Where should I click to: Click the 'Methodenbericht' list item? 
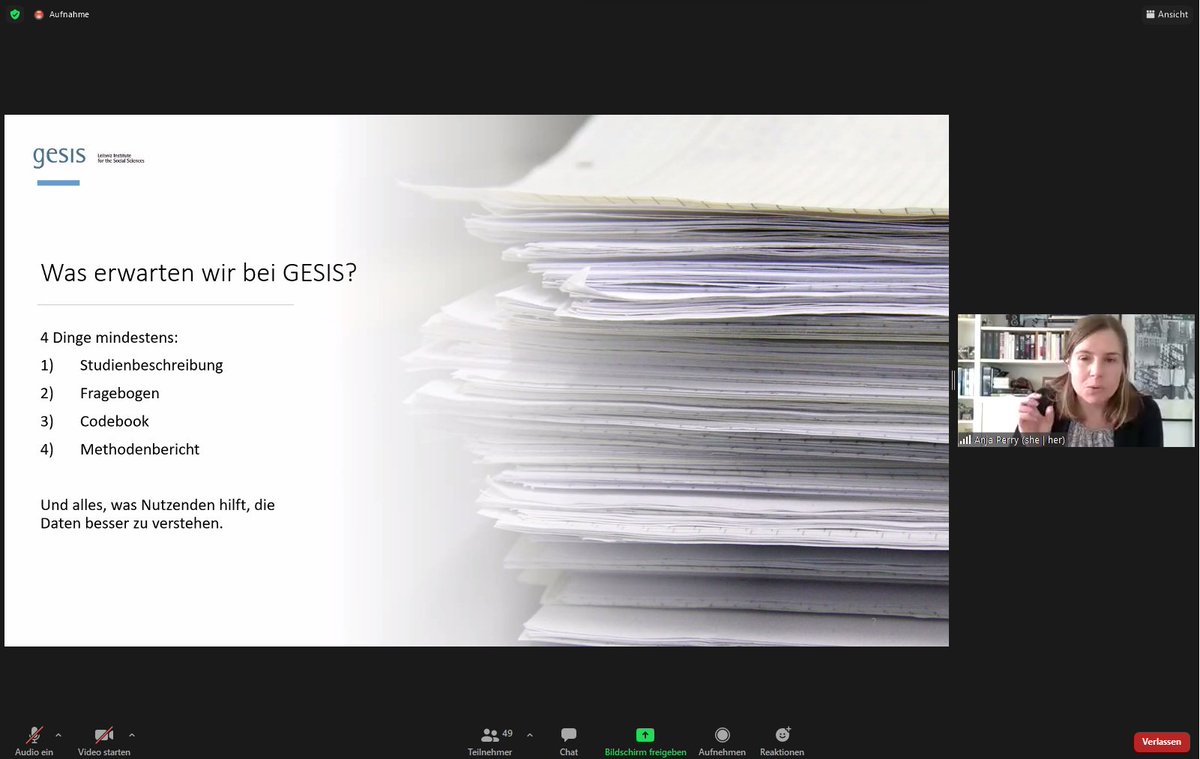point(140,449)
